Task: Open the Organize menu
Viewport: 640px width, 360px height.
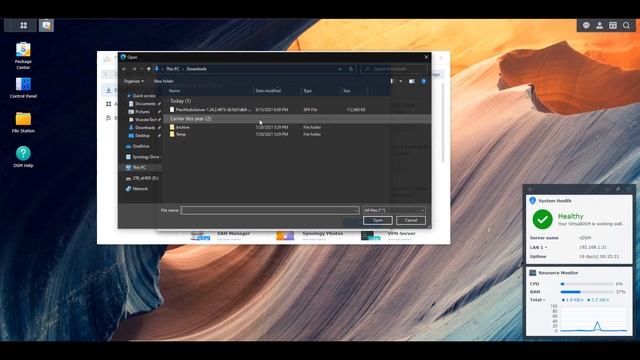Action: [x=133, y=81]
